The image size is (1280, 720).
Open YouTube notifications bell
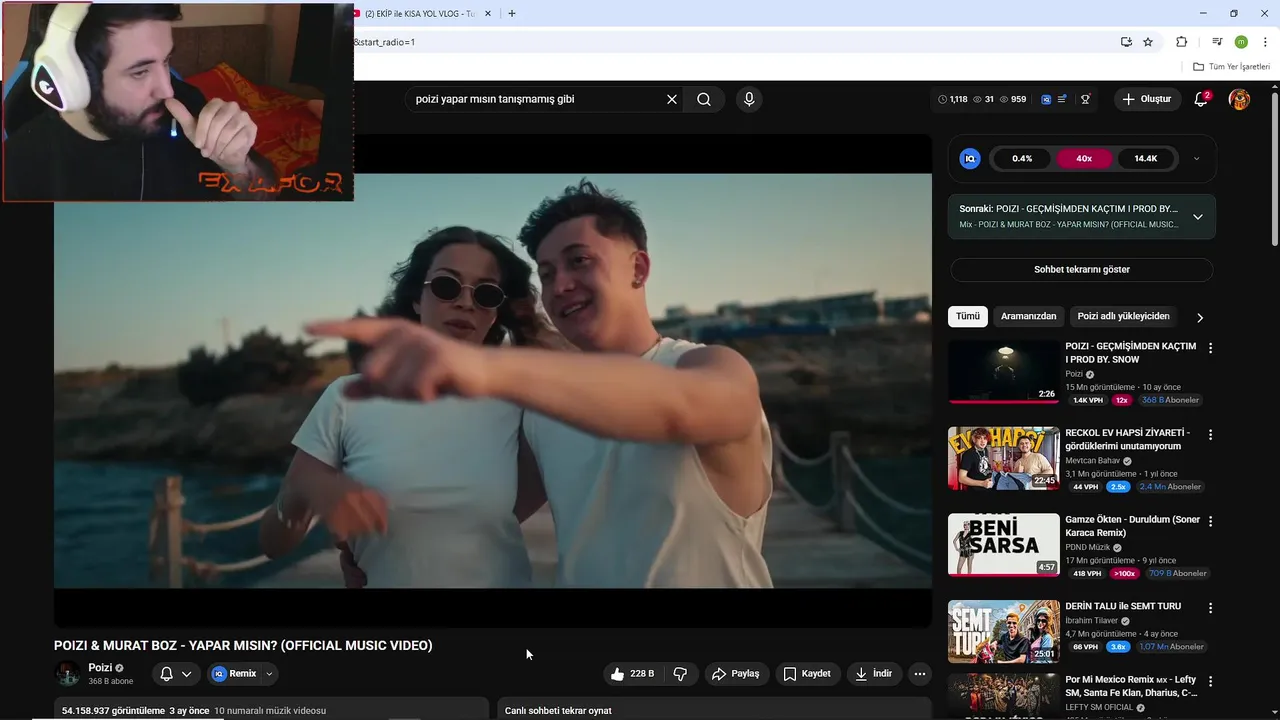pos(1202,99)
